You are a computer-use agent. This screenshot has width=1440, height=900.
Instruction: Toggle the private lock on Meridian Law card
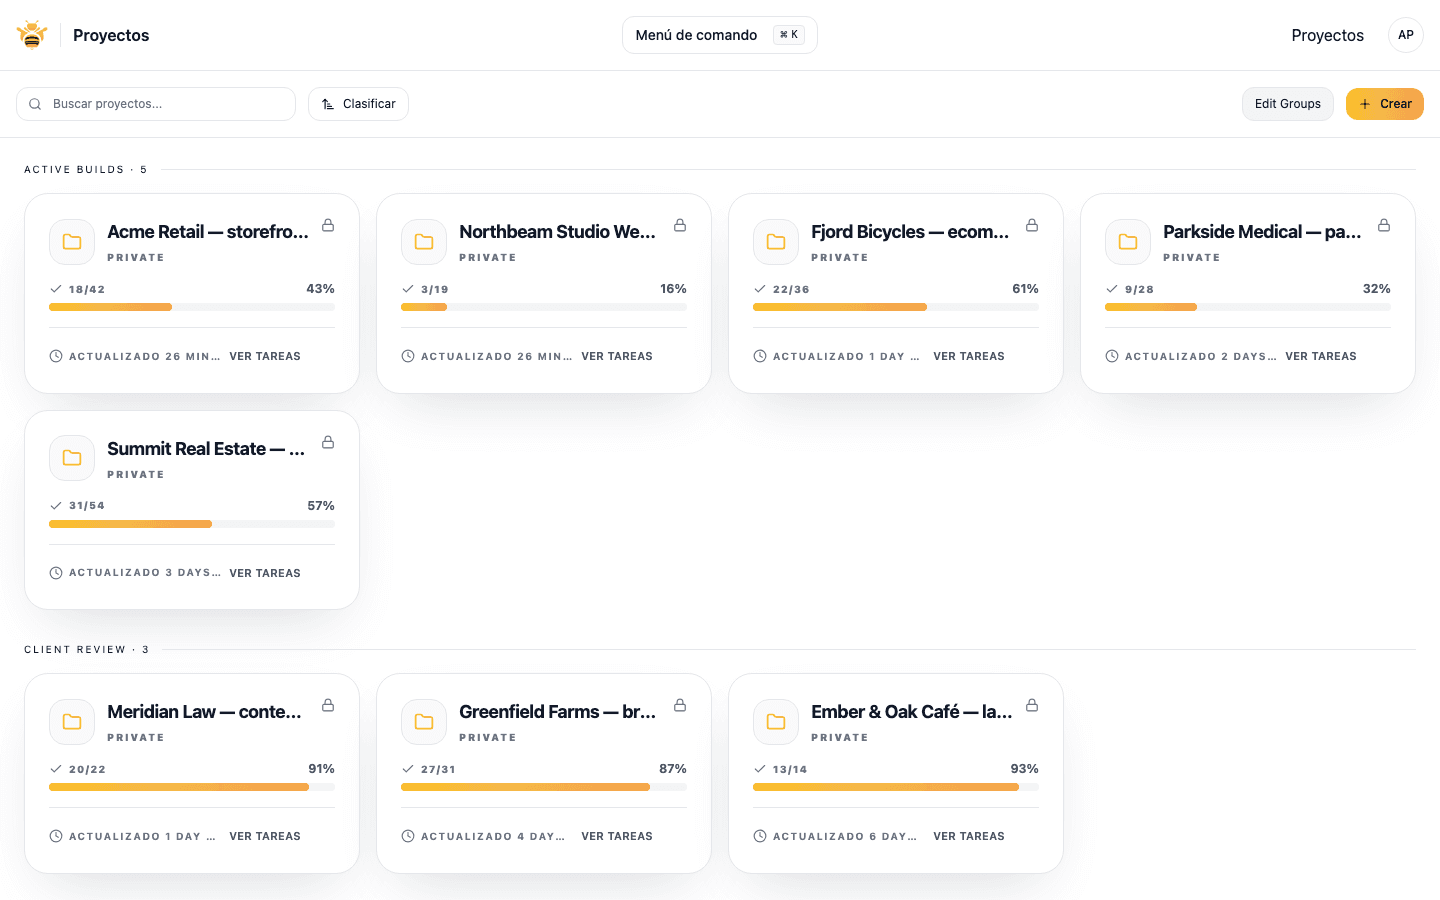[x=328, y=705]
